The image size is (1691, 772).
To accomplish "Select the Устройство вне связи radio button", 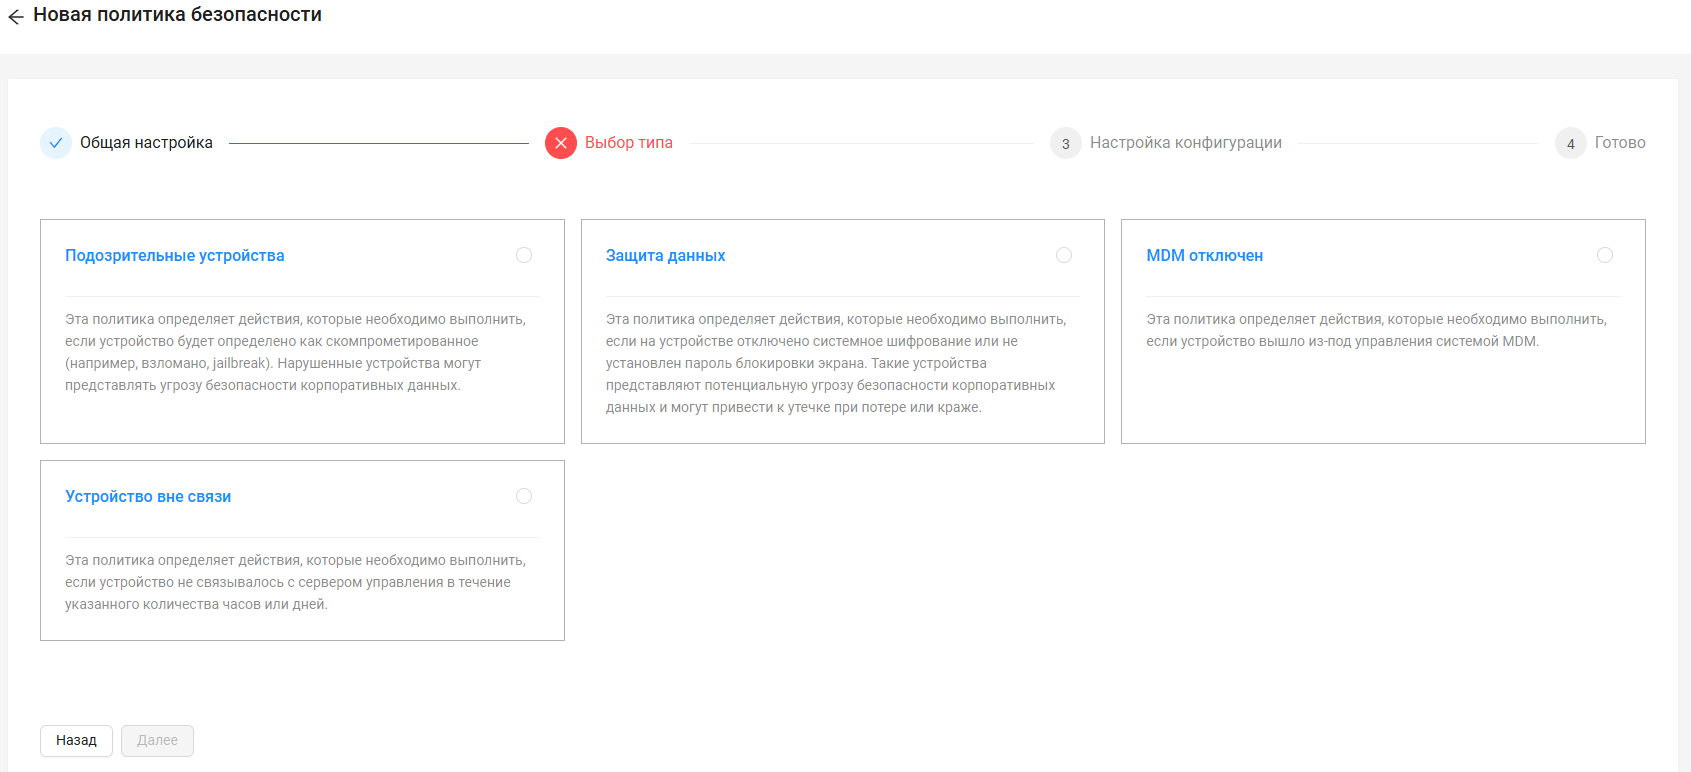I will pos(524,496).
